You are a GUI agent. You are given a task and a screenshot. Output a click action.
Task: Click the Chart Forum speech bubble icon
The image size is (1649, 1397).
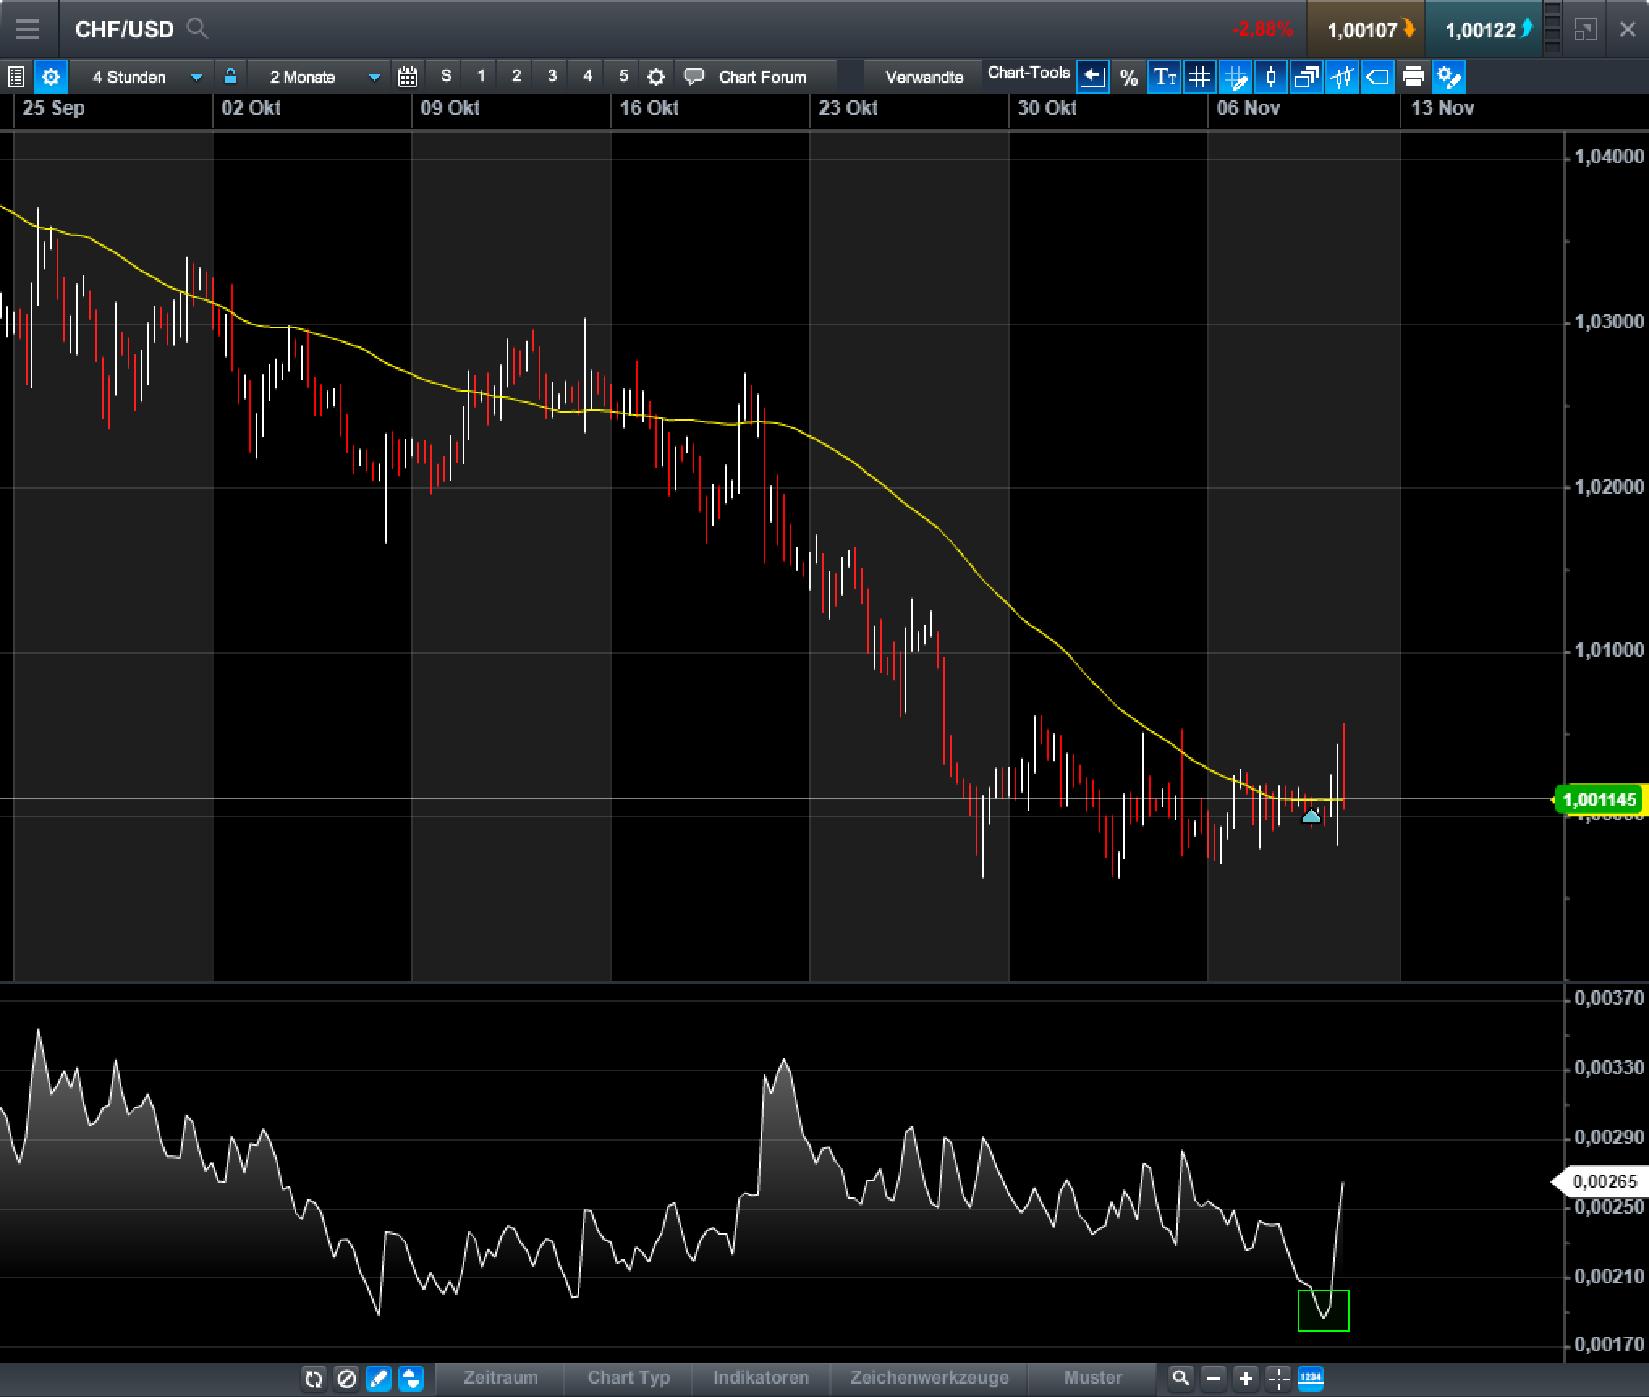(693, 76)
